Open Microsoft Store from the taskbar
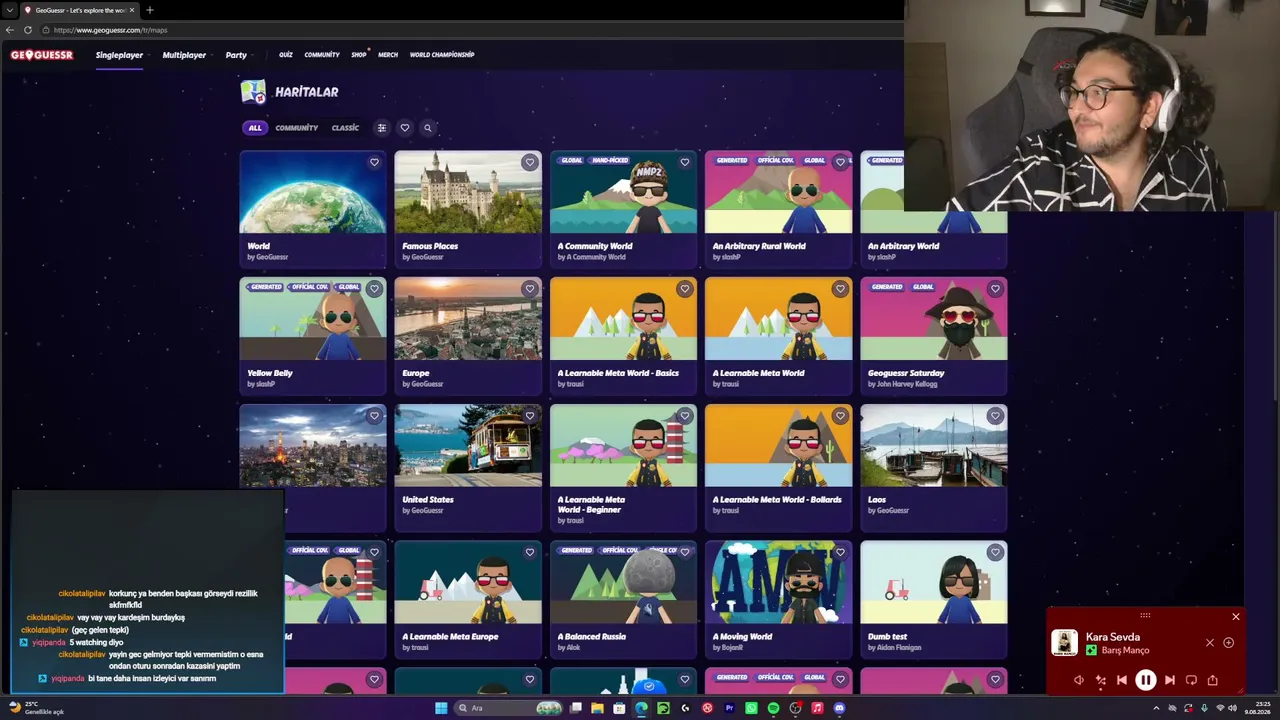 [619, 708]
